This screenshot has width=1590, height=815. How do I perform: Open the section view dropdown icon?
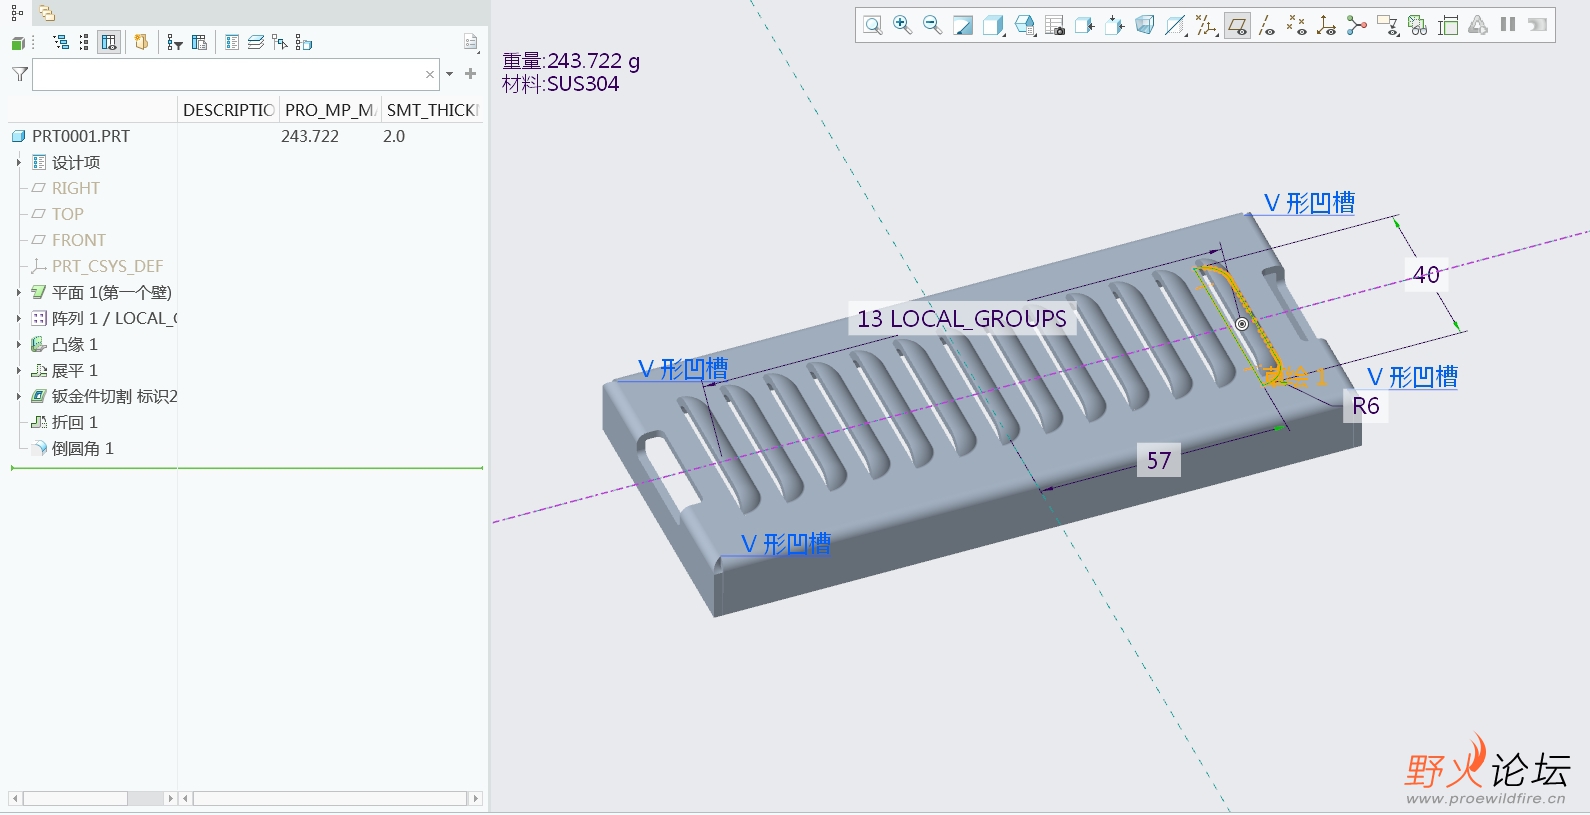[x=1177, y=26]
